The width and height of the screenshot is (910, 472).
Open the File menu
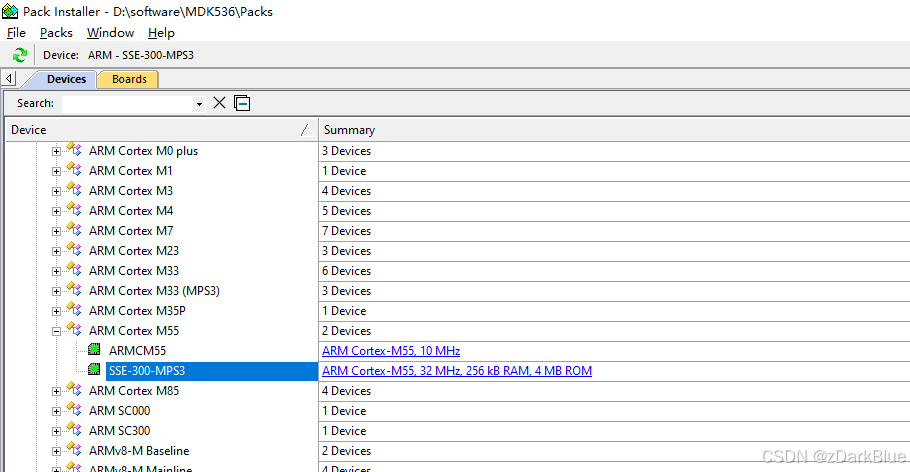pos(16,33)
